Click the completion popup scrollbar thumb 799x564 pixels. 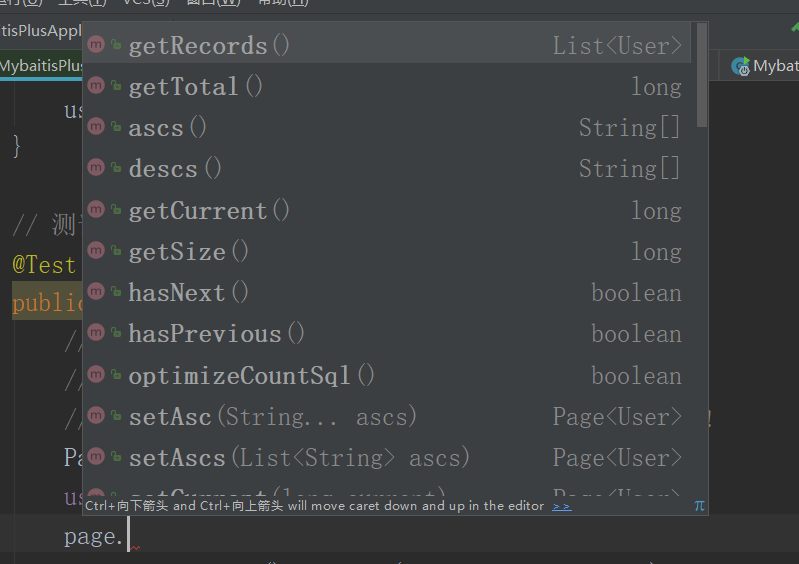coord(702,75)
